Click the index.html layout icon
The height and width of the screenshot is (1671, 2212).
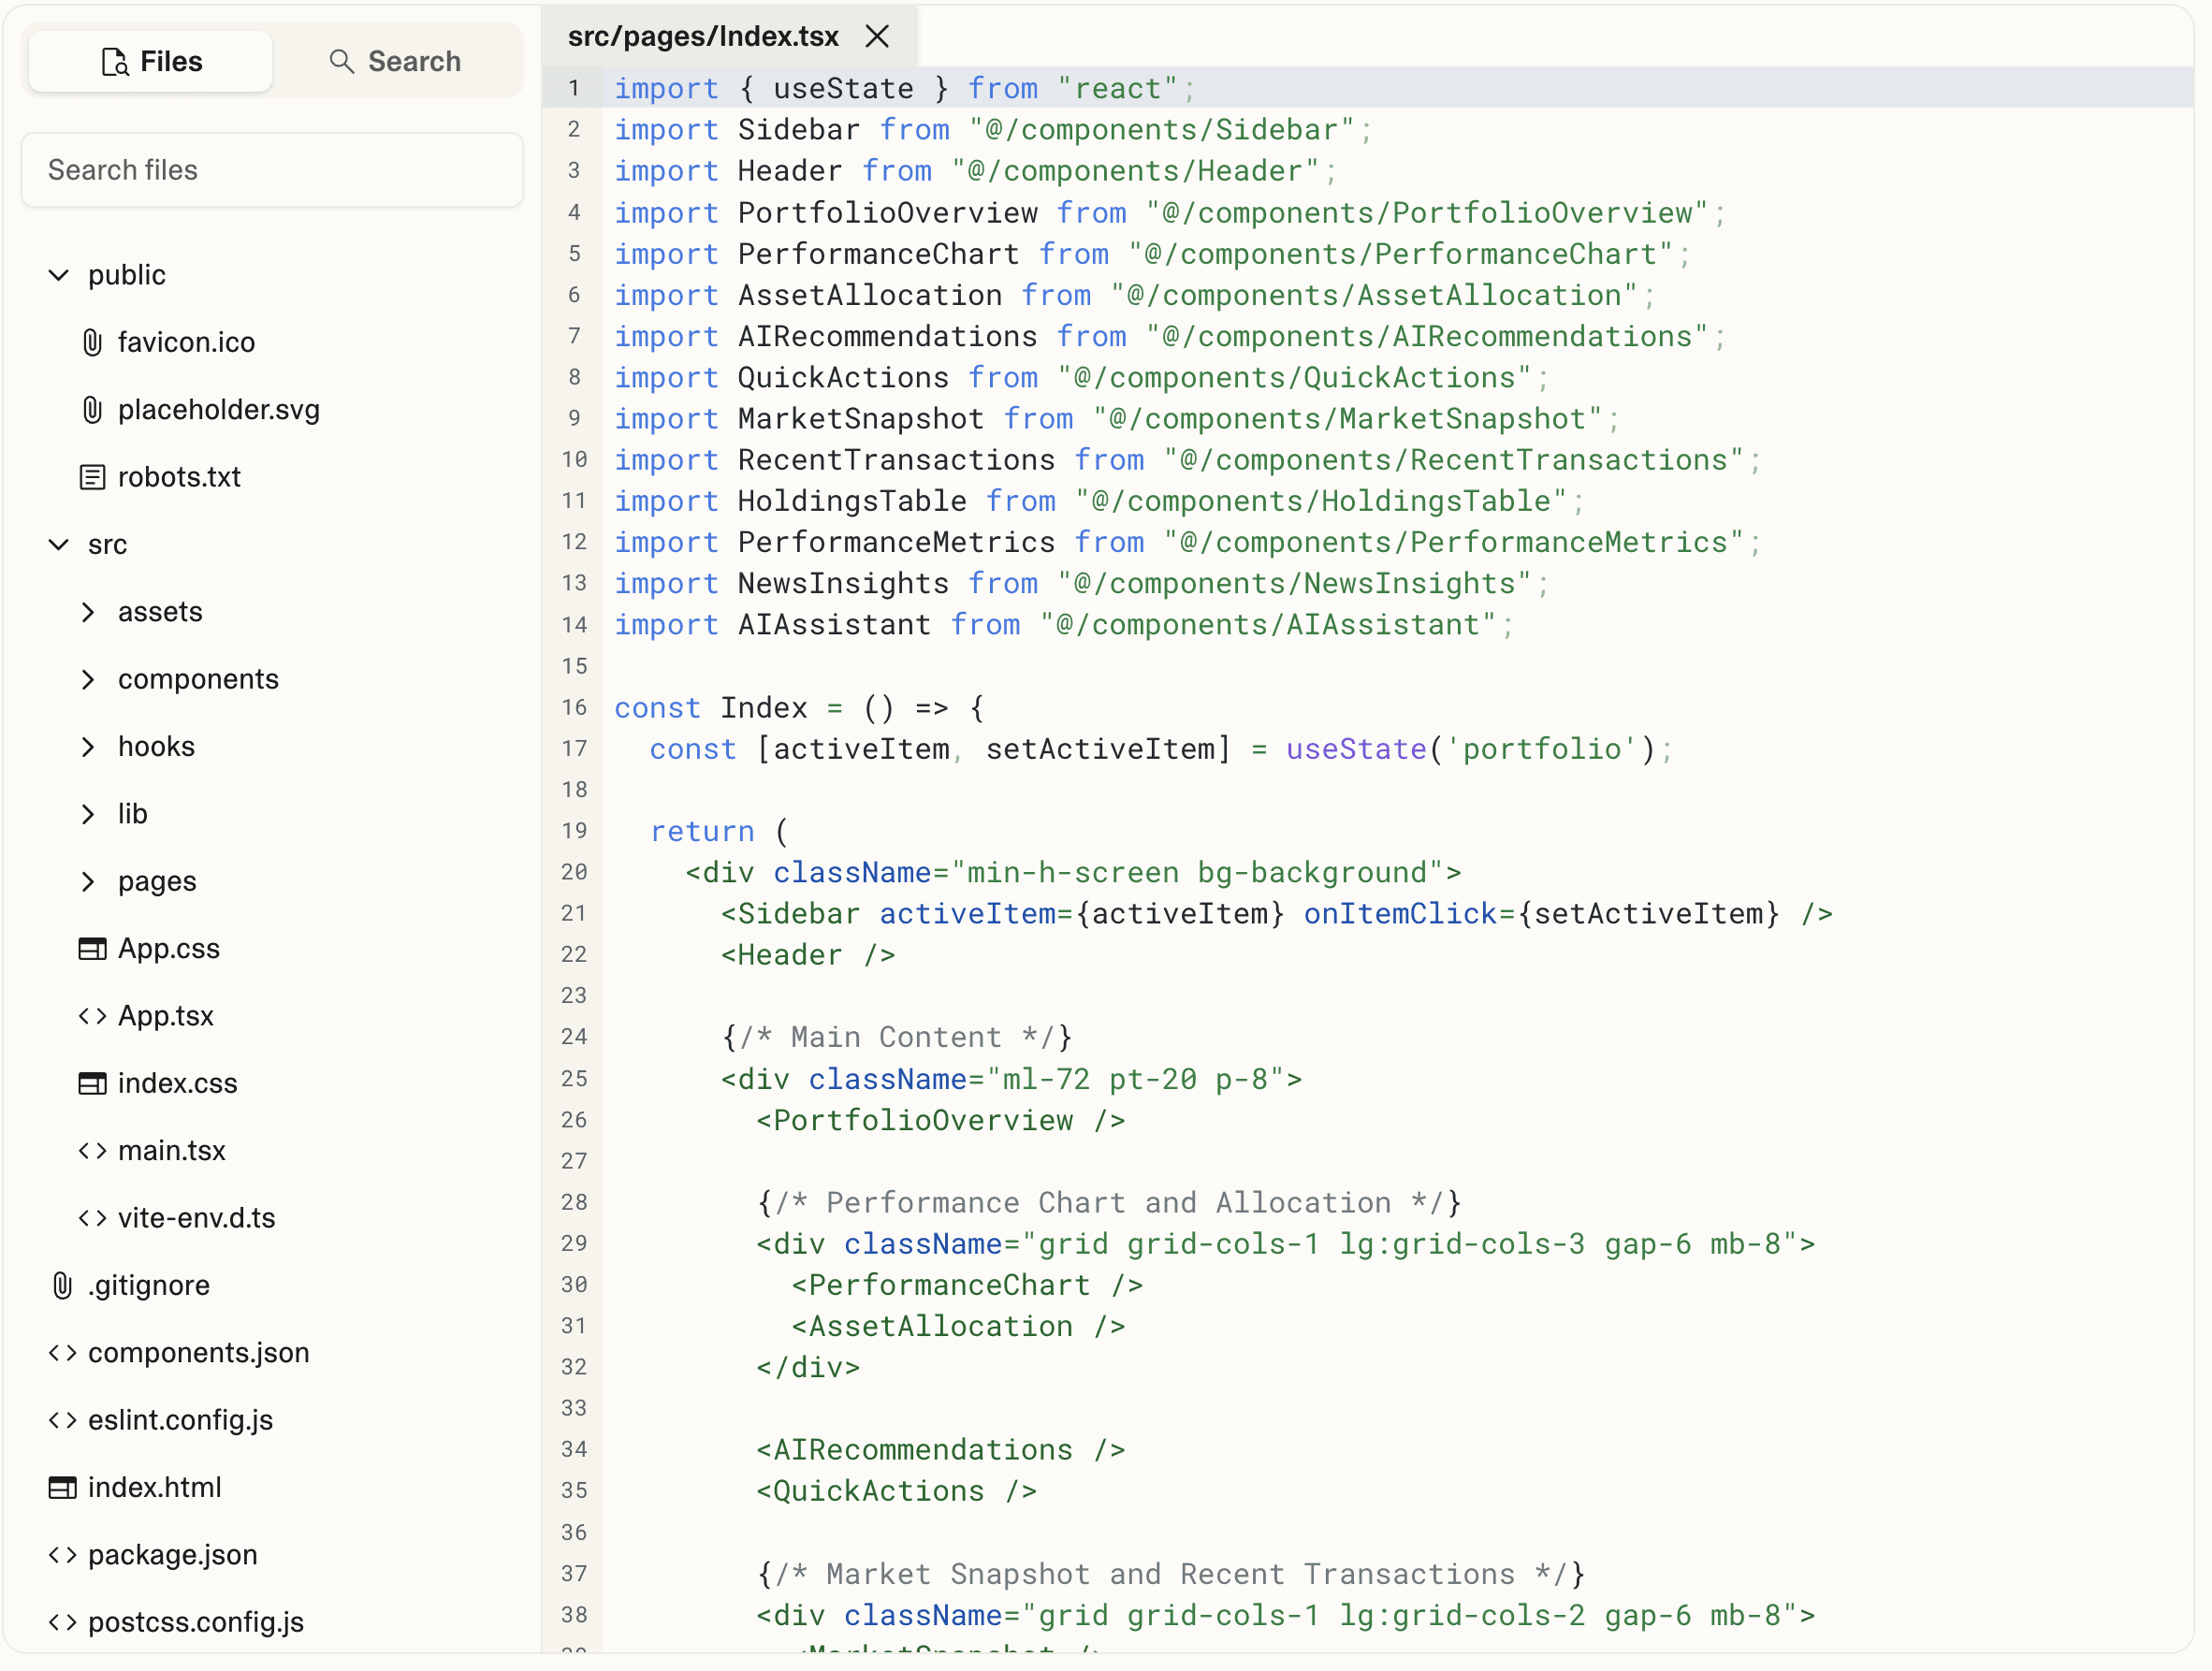(62, 1488)
